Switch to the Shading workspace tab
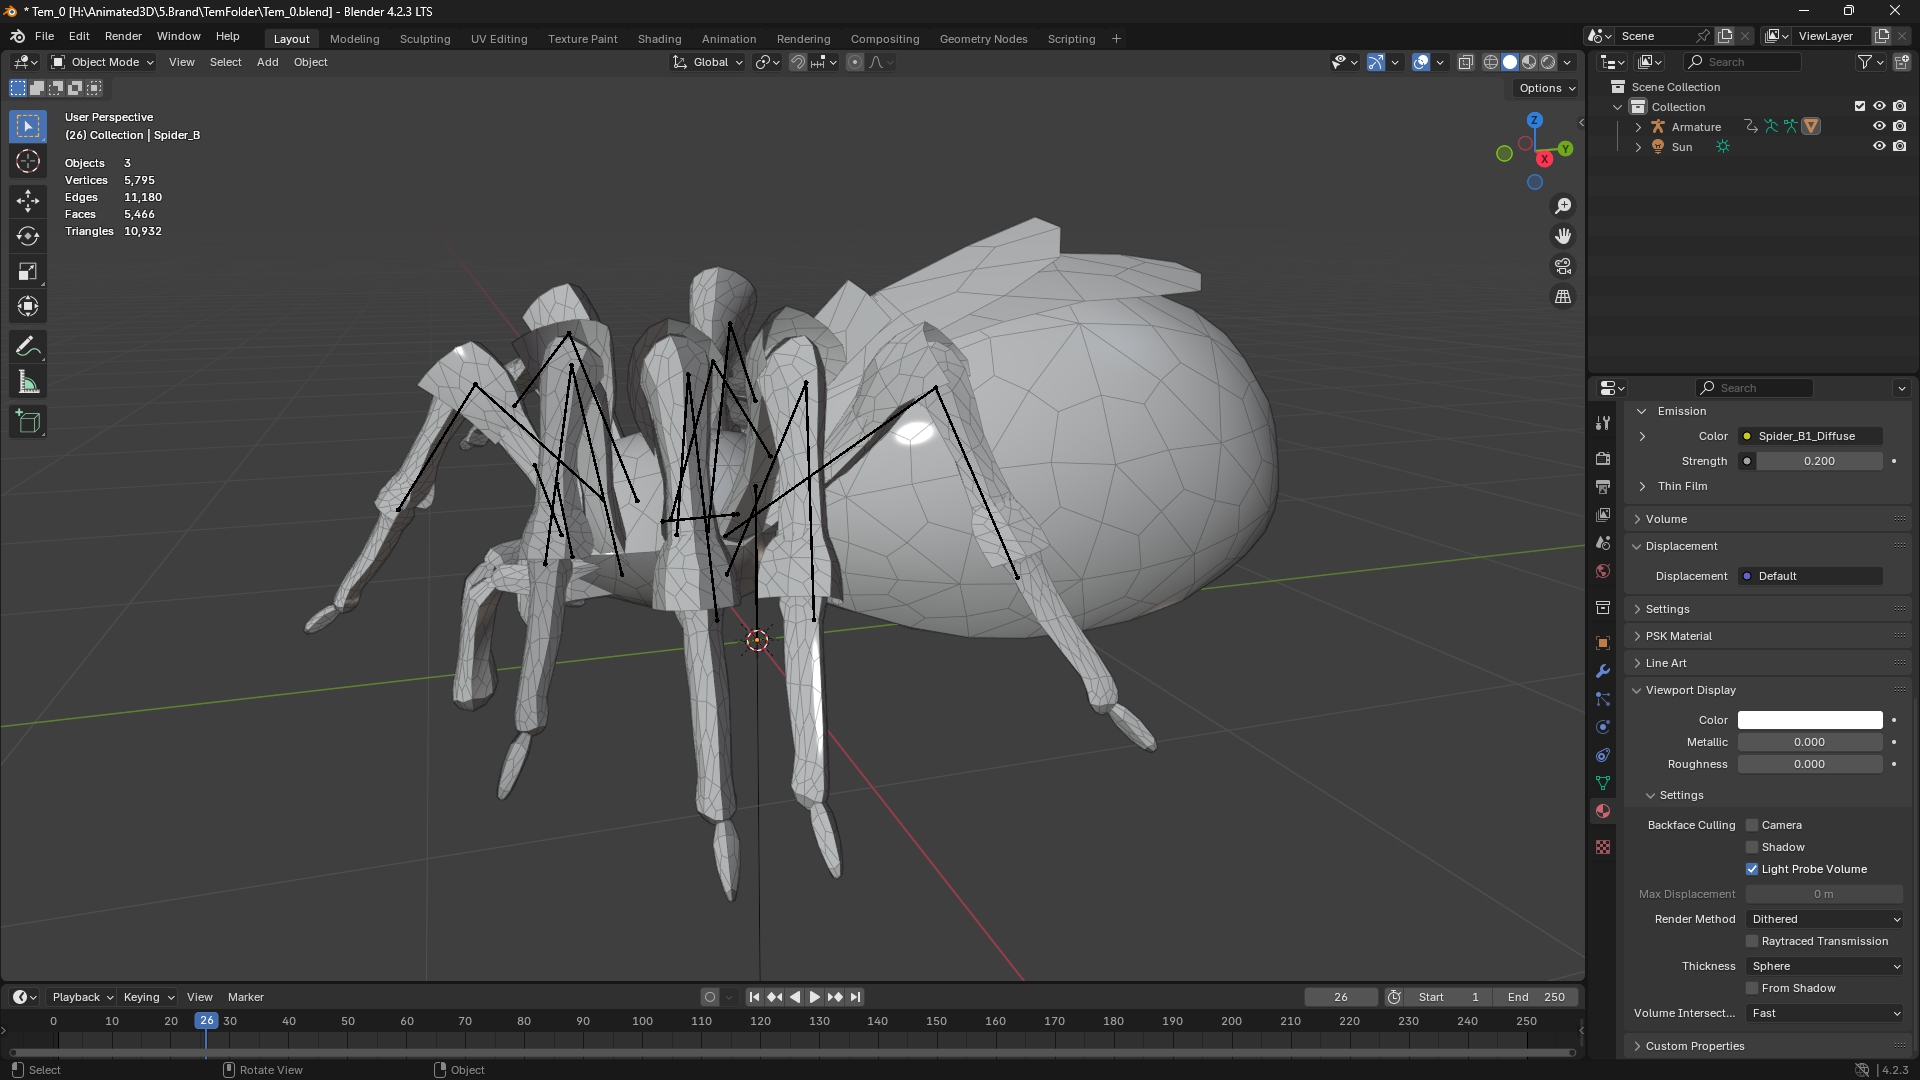The height and width of the screenshot is (1080, 1920). (x=658, y=39)
